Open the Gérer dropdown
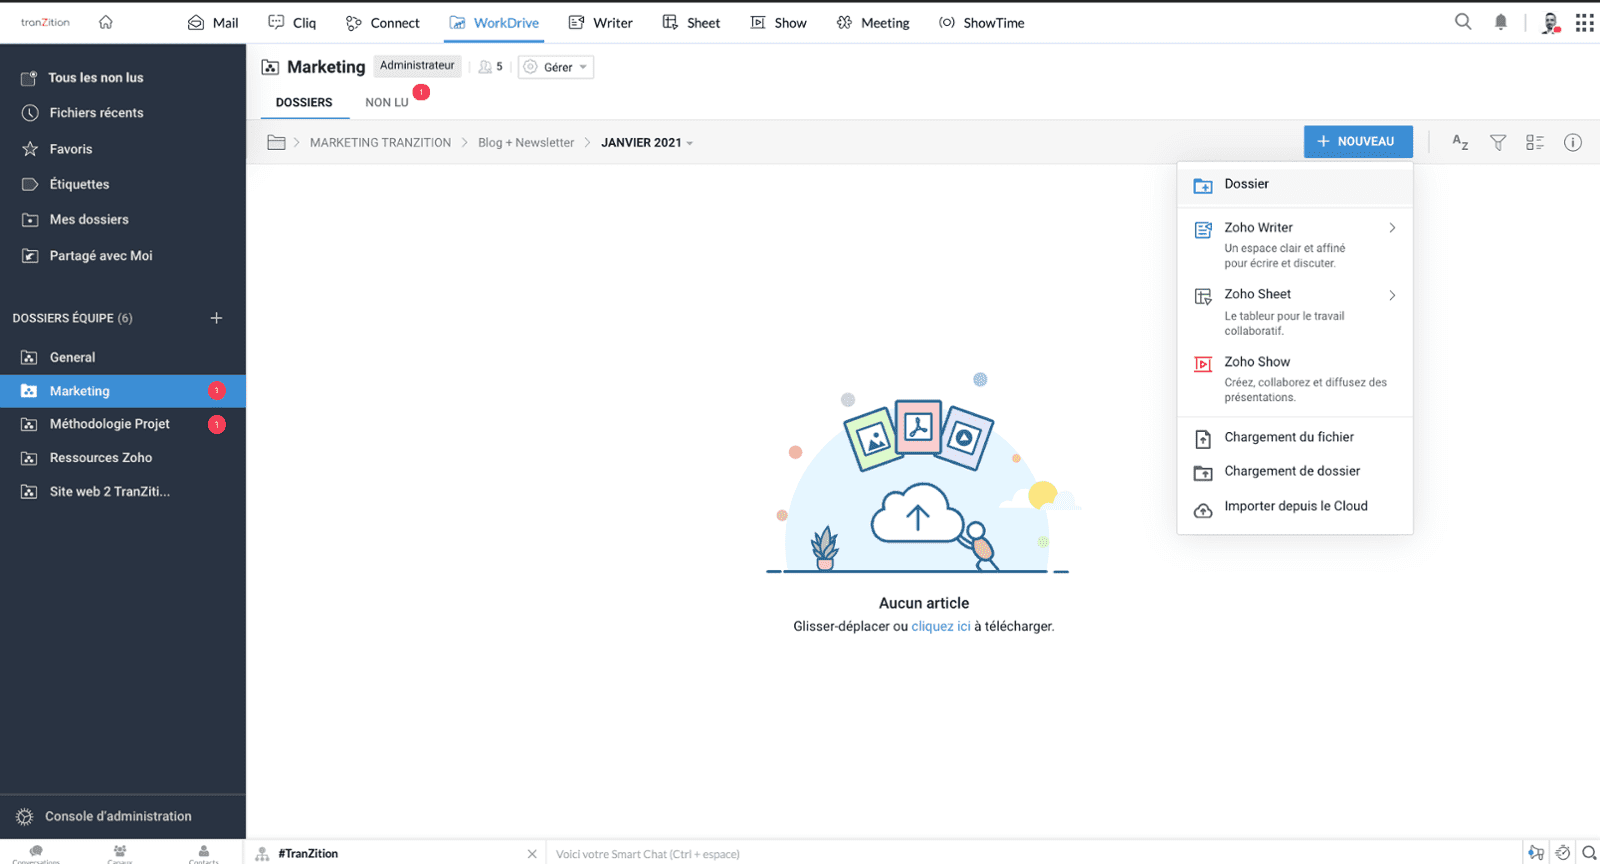This screenshot has width=1600, height=864. click(x=556, y=67)
